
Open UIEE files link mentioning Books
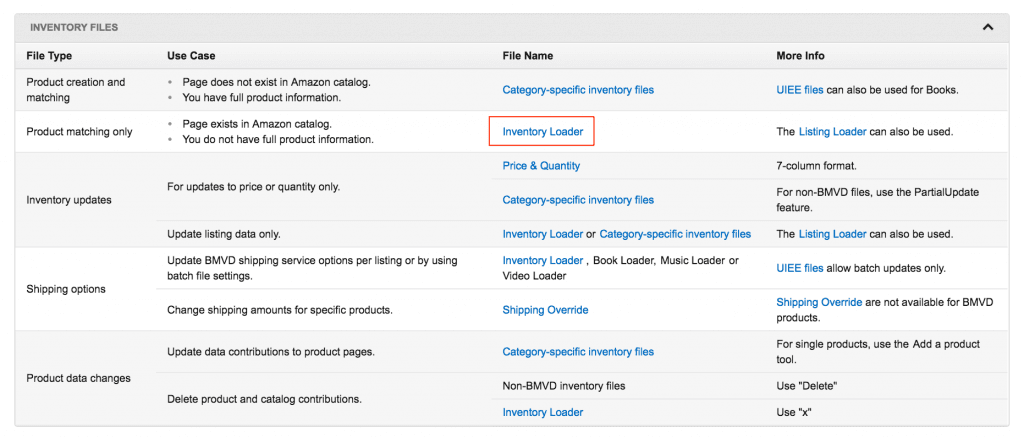(800, 90)
